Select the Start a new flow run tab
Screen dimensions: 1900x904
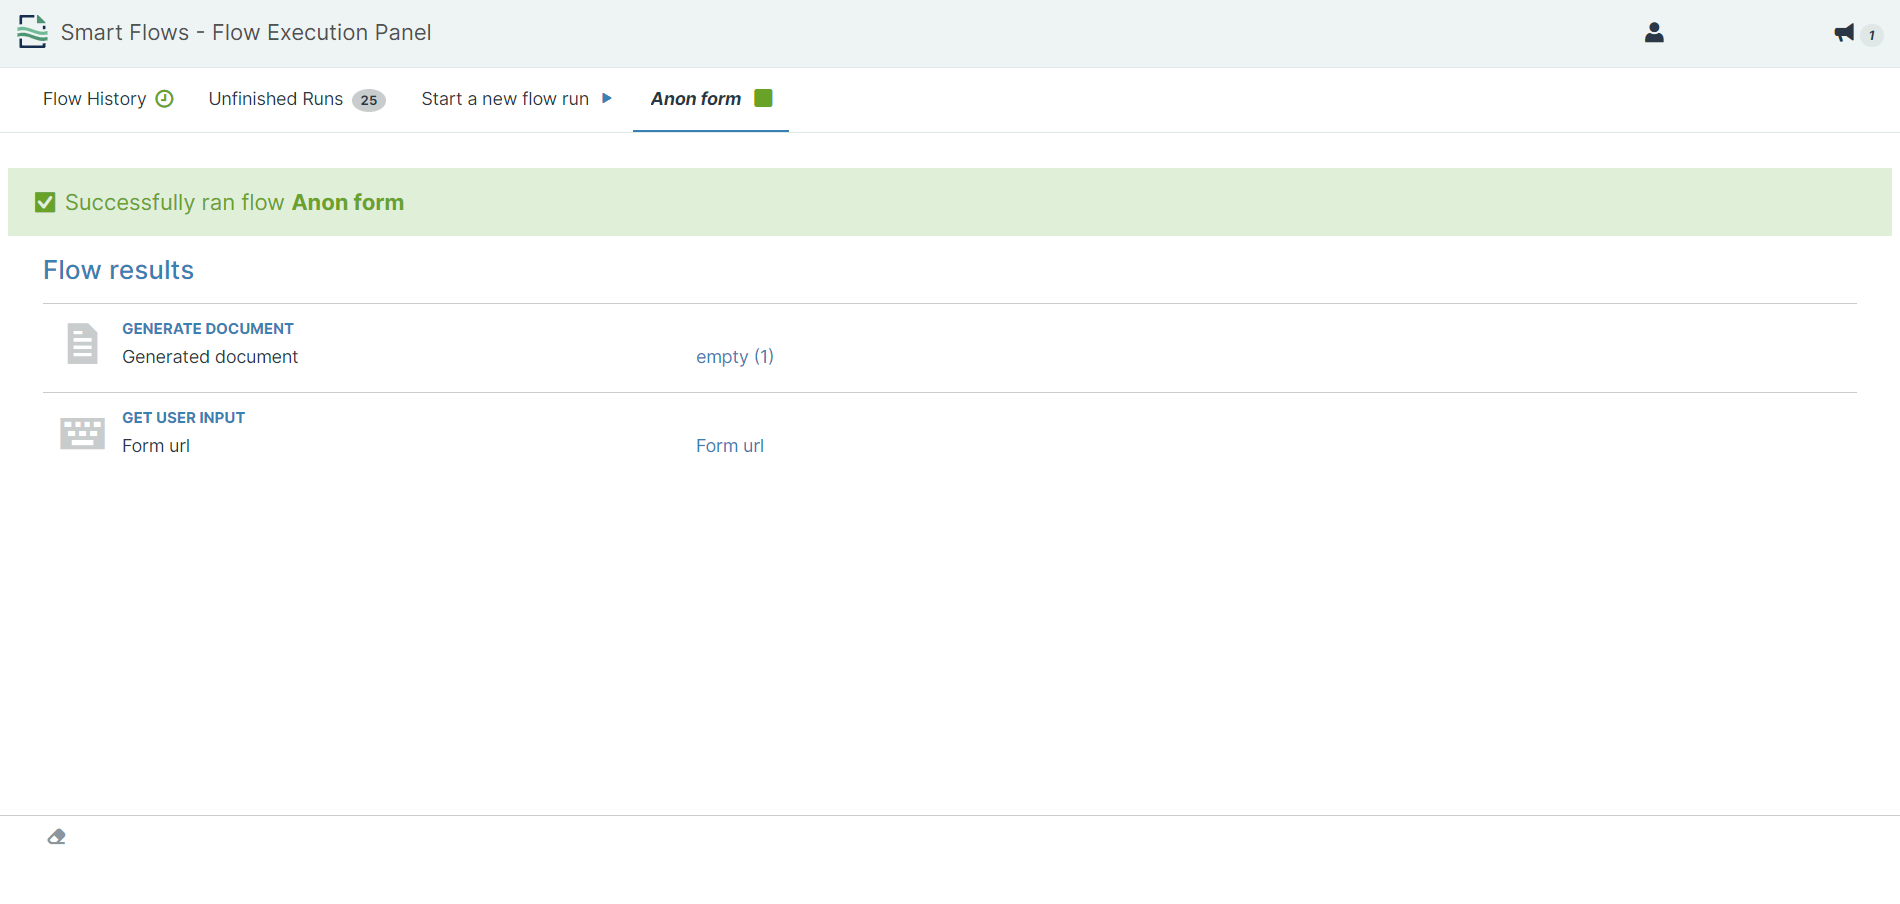[505, 99]
